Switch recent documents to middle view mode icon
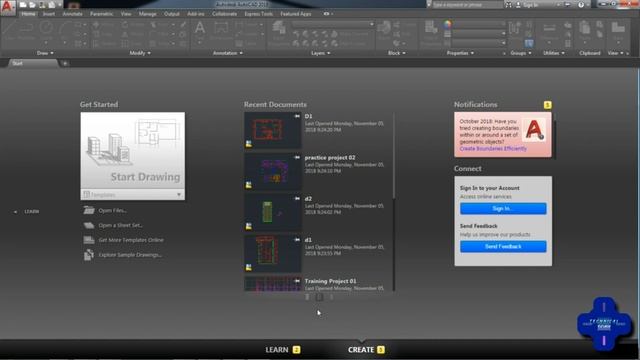This screenshot has width=640, height=360. coord(320,297)
